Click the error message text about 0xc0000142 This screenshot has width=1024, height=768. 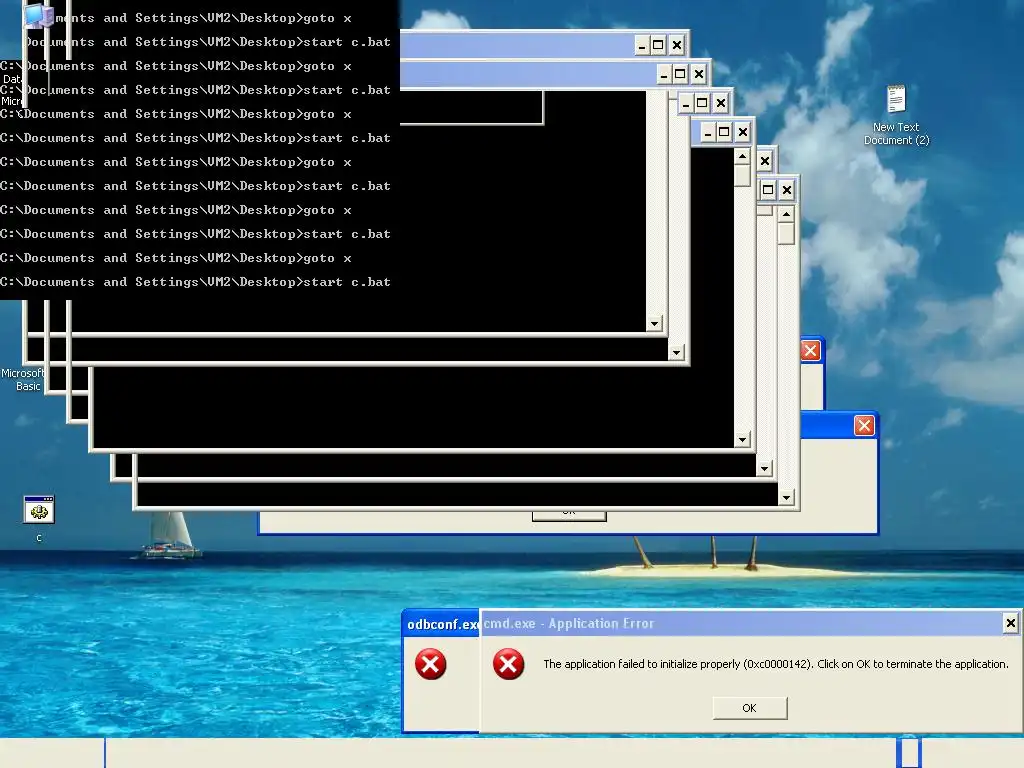pos(776,664)
